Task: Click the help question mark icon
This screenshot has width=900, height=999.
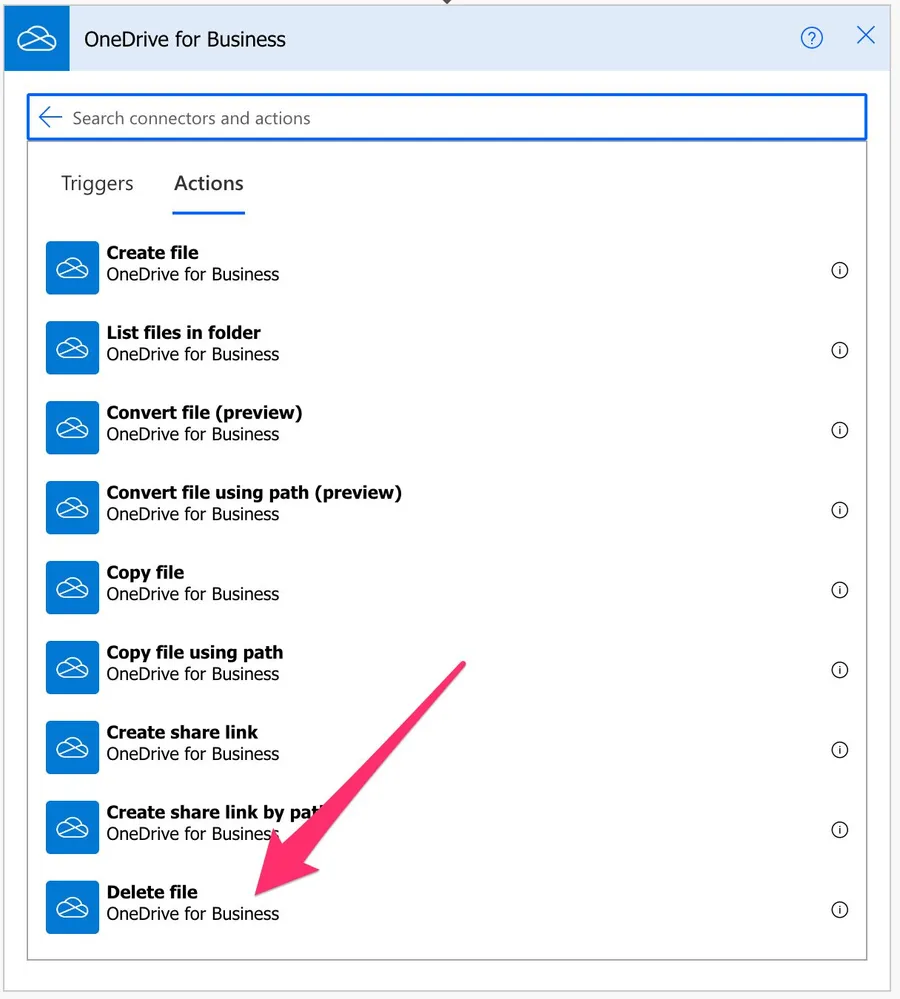Action: coord(812,38)
